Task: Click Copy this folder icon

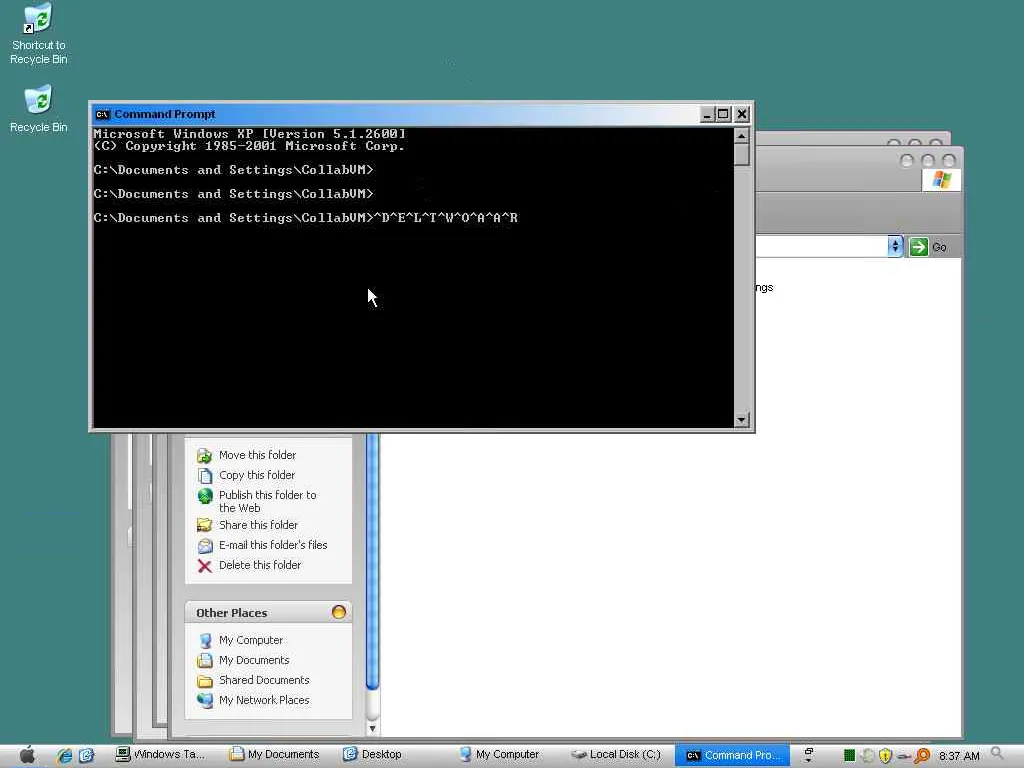Action: point(204,475)
